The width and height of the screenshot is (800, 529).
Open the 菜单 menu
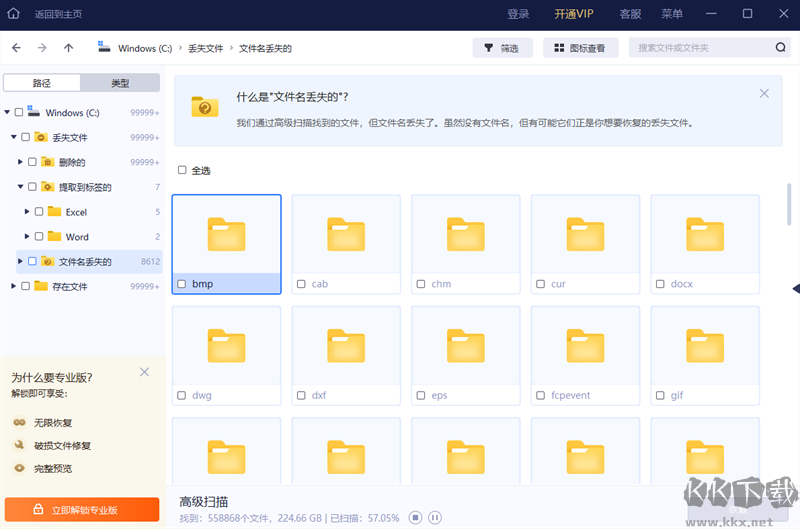(671, 14)
